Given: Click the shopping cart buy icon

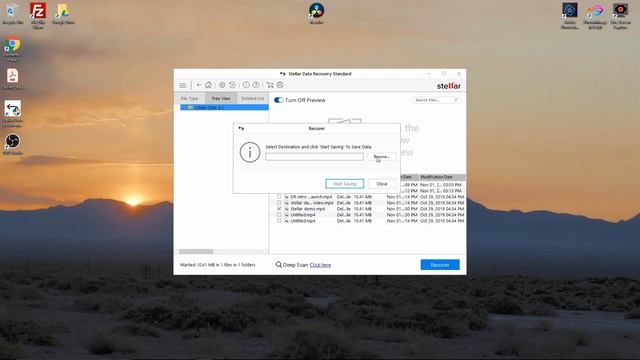Looking at the screenshot, I should [x=270, y=85].
